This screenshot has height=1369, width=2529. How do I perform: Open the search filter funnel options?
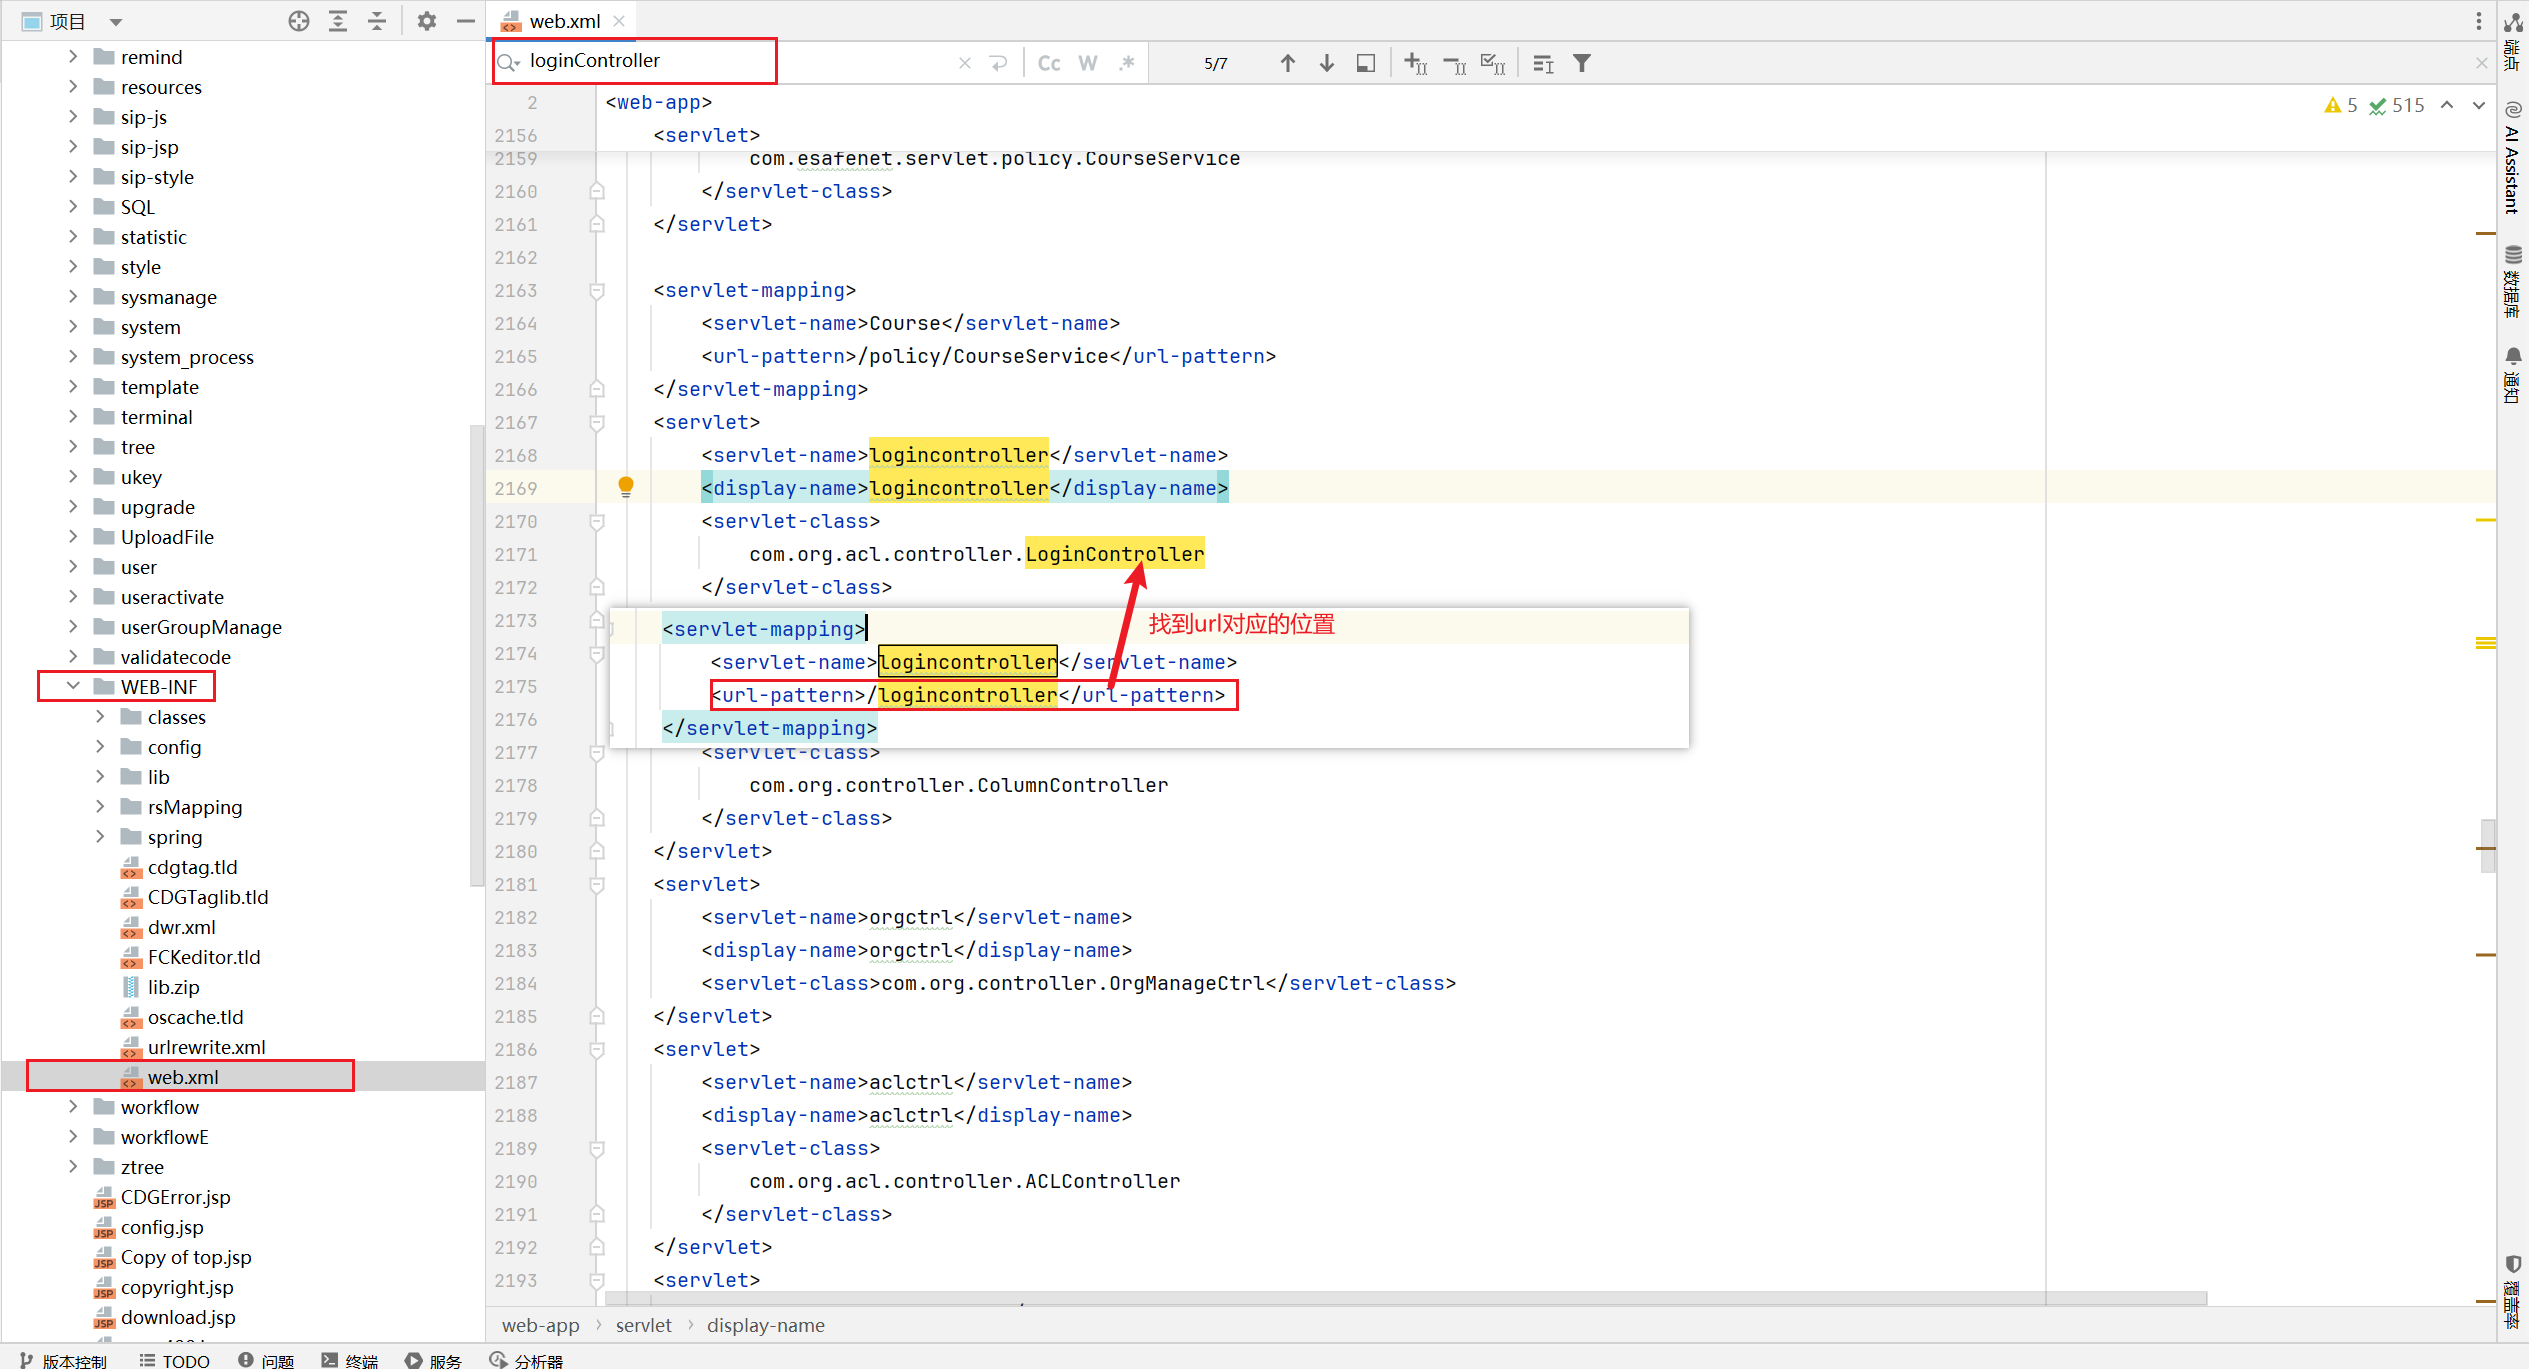click(1582, 63)
